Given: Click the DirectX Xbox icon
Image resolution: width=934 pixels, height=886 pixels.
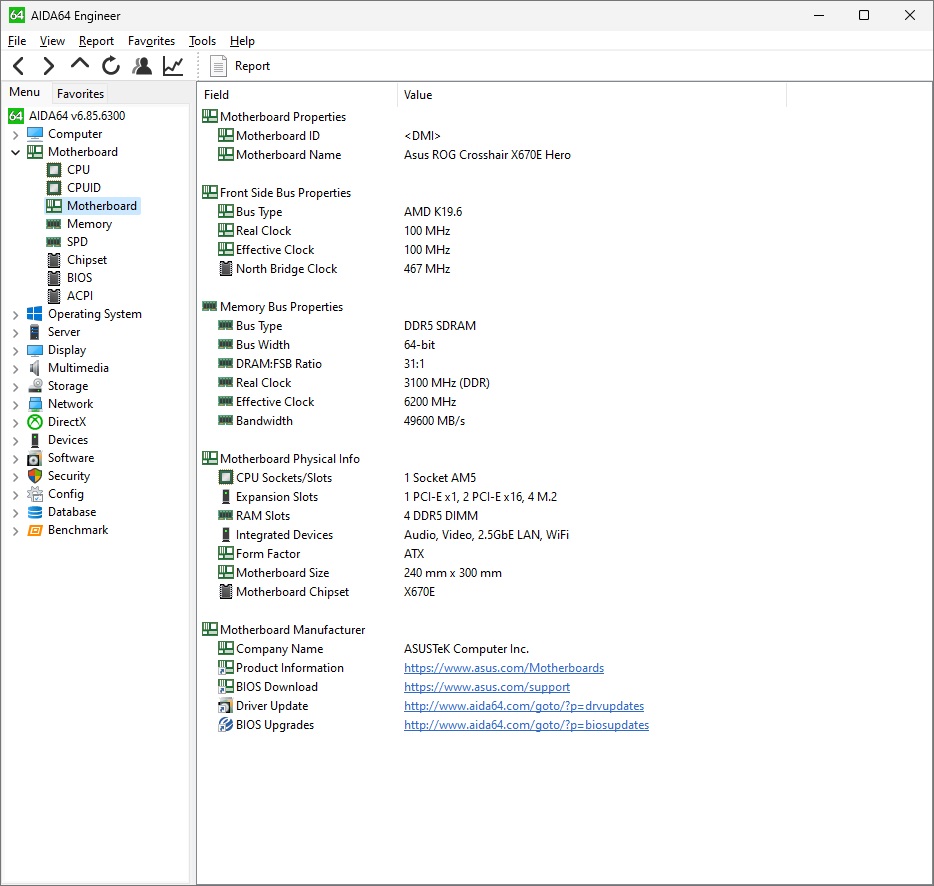Looking at the screenshot, I should tap(35, 422).
